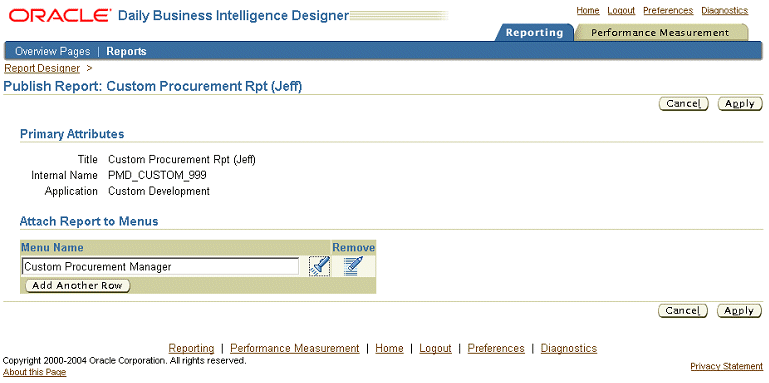This screenshot has width=769, height=383.
Task: Click the Remove row icon
Action: click(x=353, y=266)
